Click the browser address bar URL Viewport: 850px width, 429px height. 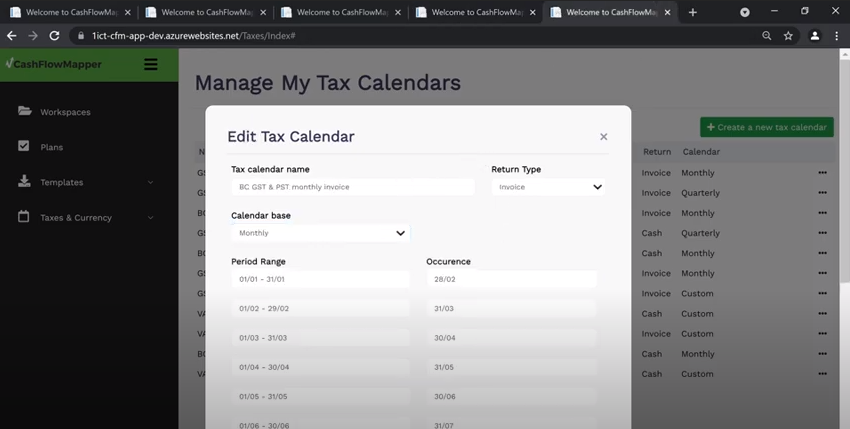(194, 36)
